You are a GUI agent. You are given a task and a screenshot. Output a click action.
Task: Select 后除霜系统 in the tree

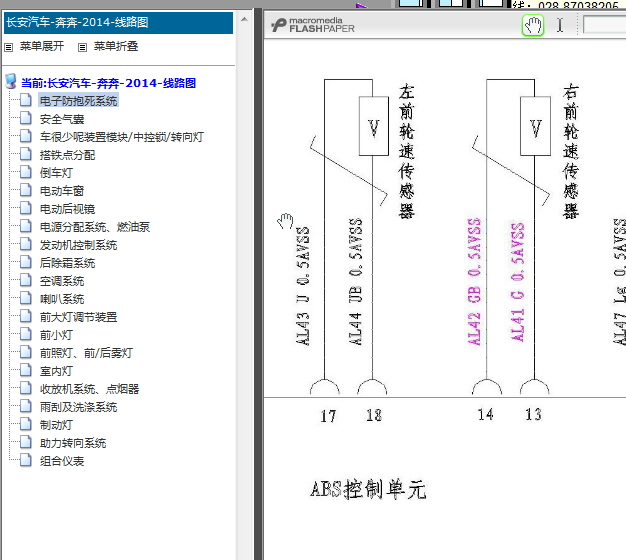(67, 263)
